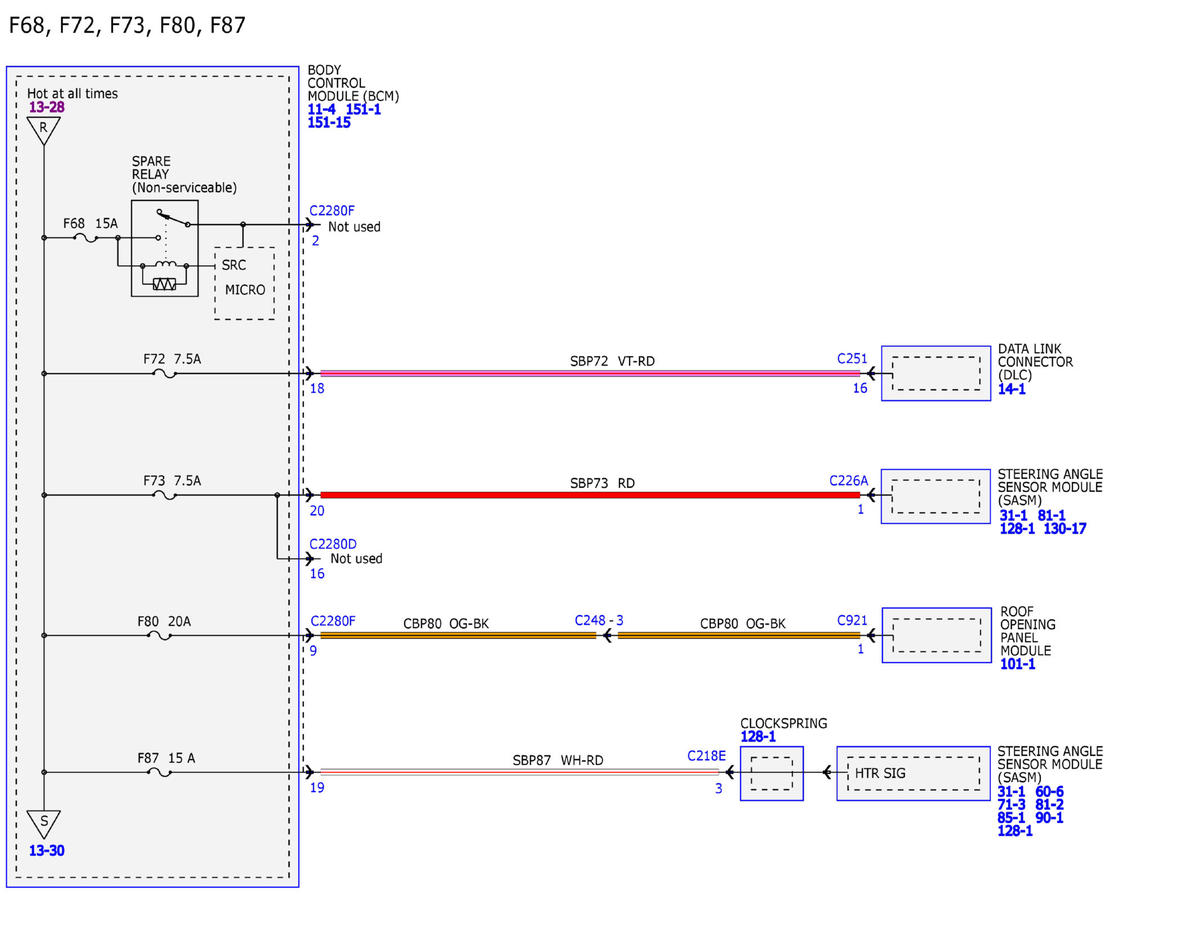Open the Roof Opening Panel 101-1 link
The image size is (1200, 927).
pyautogui.click(x=1018, y=664)
